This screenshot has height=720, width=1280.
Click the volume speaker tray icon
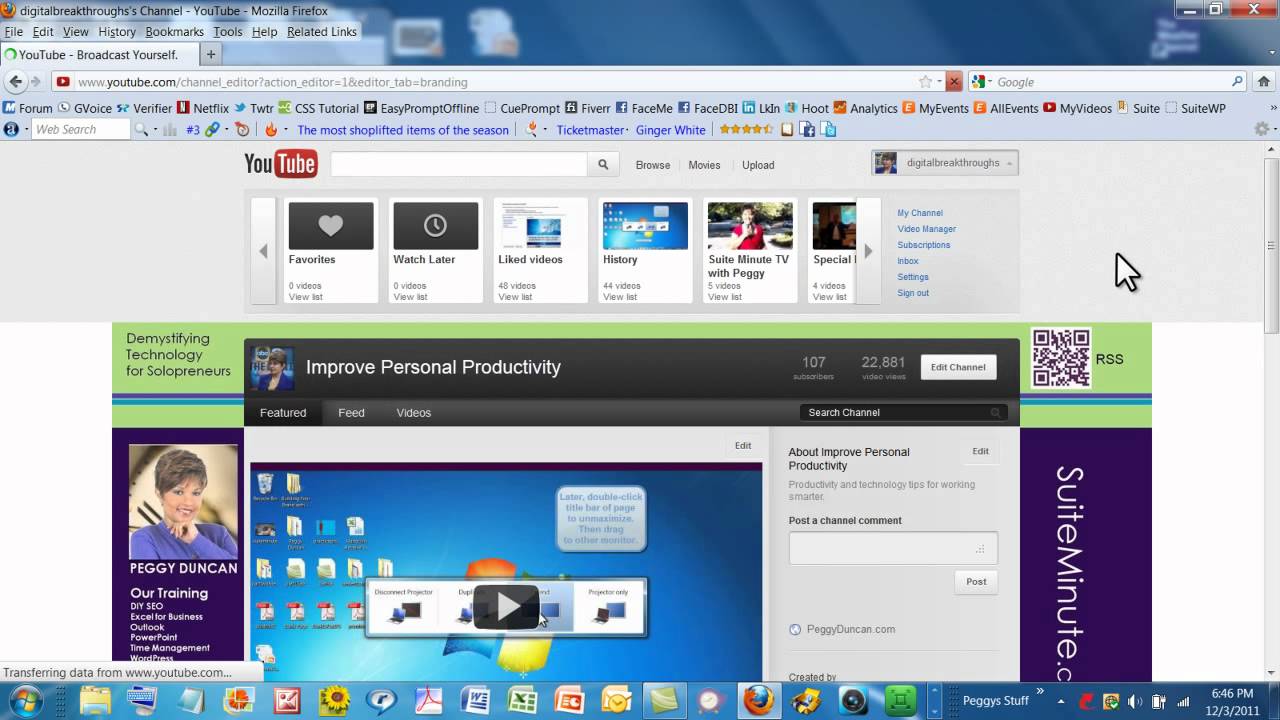(1135, 701)
